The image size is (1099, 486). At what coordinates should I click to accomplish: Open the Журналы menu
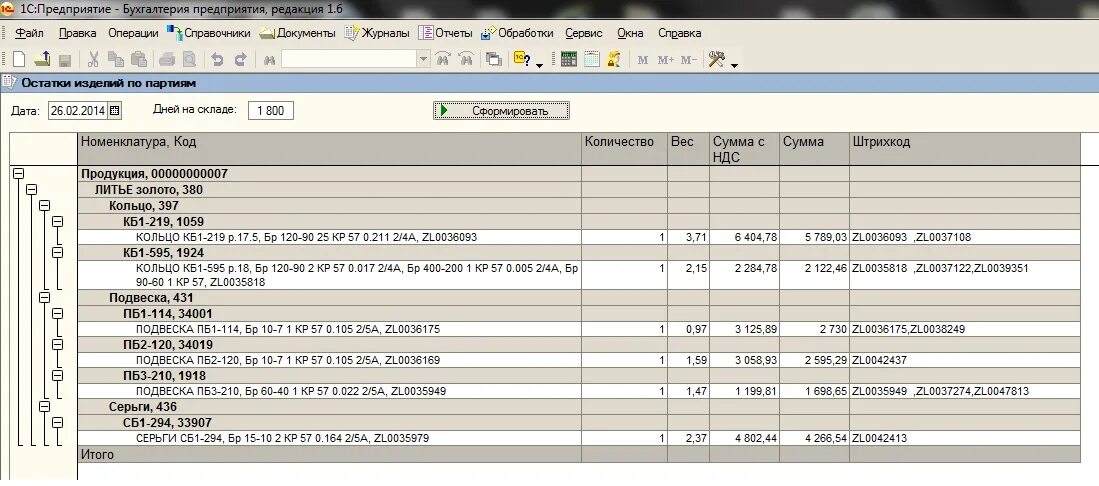click(377, 33)
